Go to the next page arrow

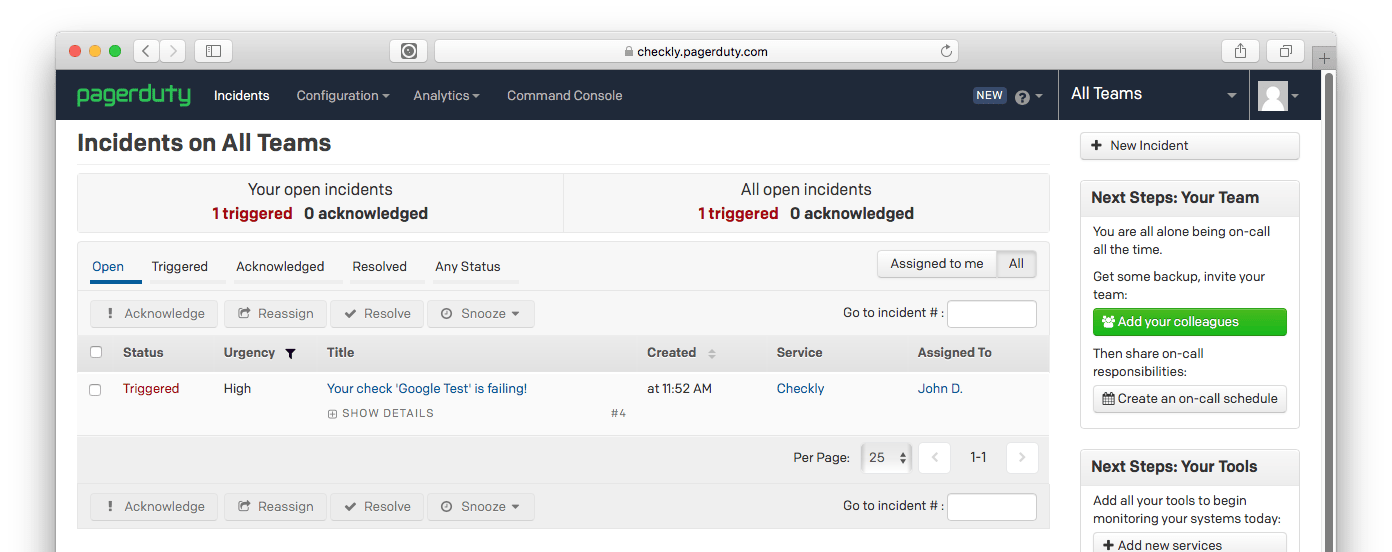pos(1022,458)
